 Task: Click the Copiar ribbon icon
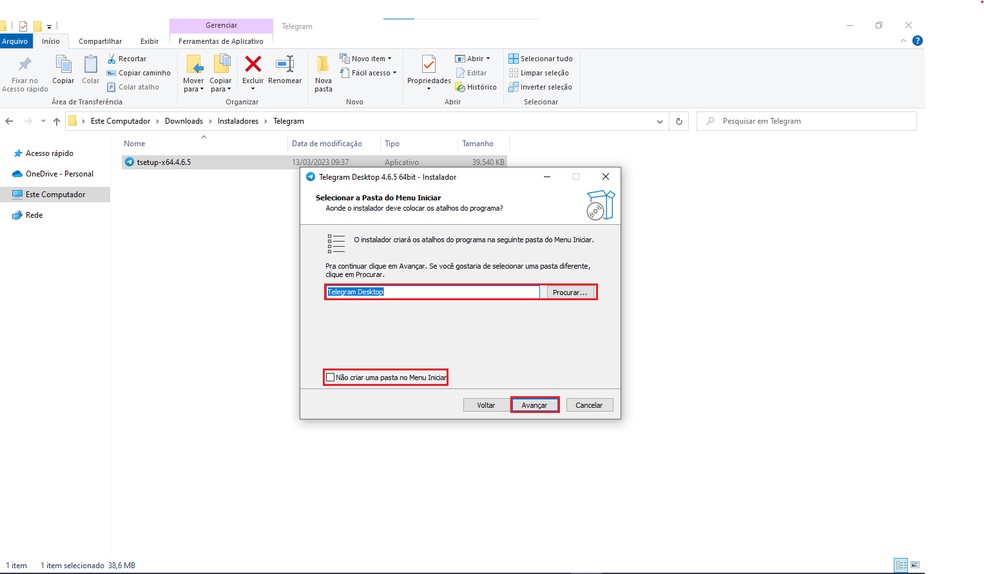coord(63,64)
